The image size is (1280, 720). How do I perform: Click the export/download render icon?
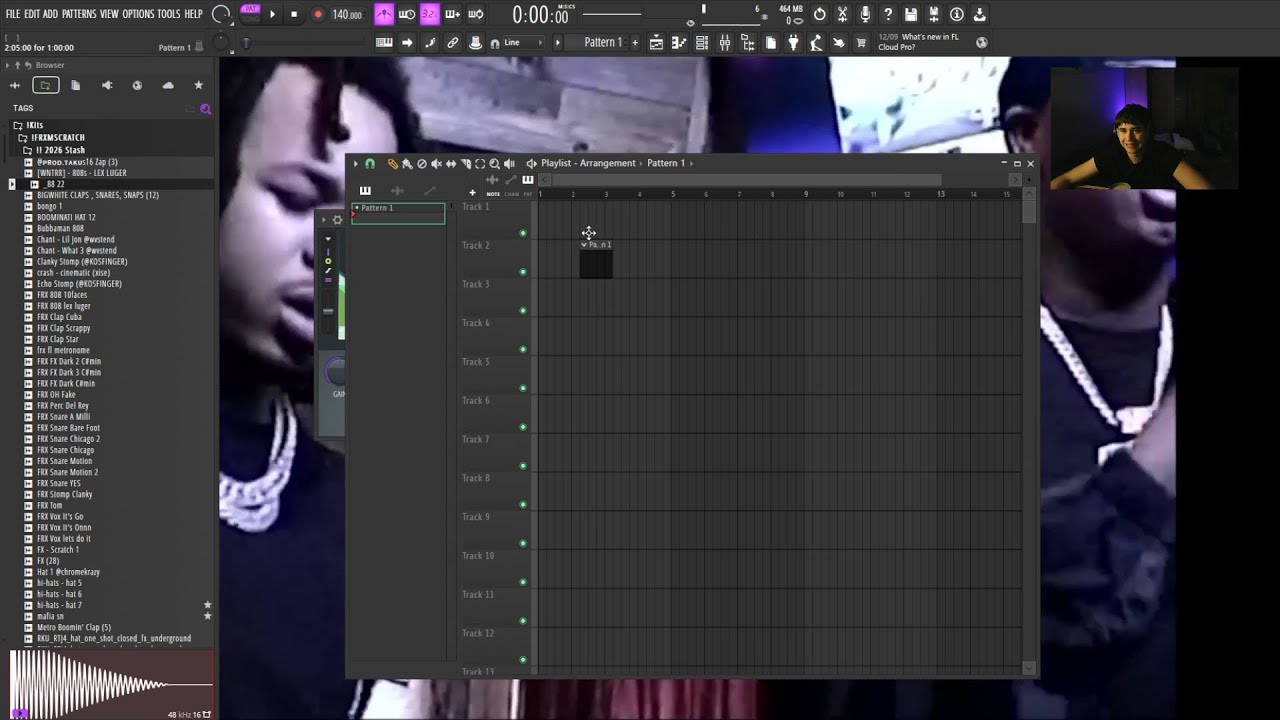[980, 14]
